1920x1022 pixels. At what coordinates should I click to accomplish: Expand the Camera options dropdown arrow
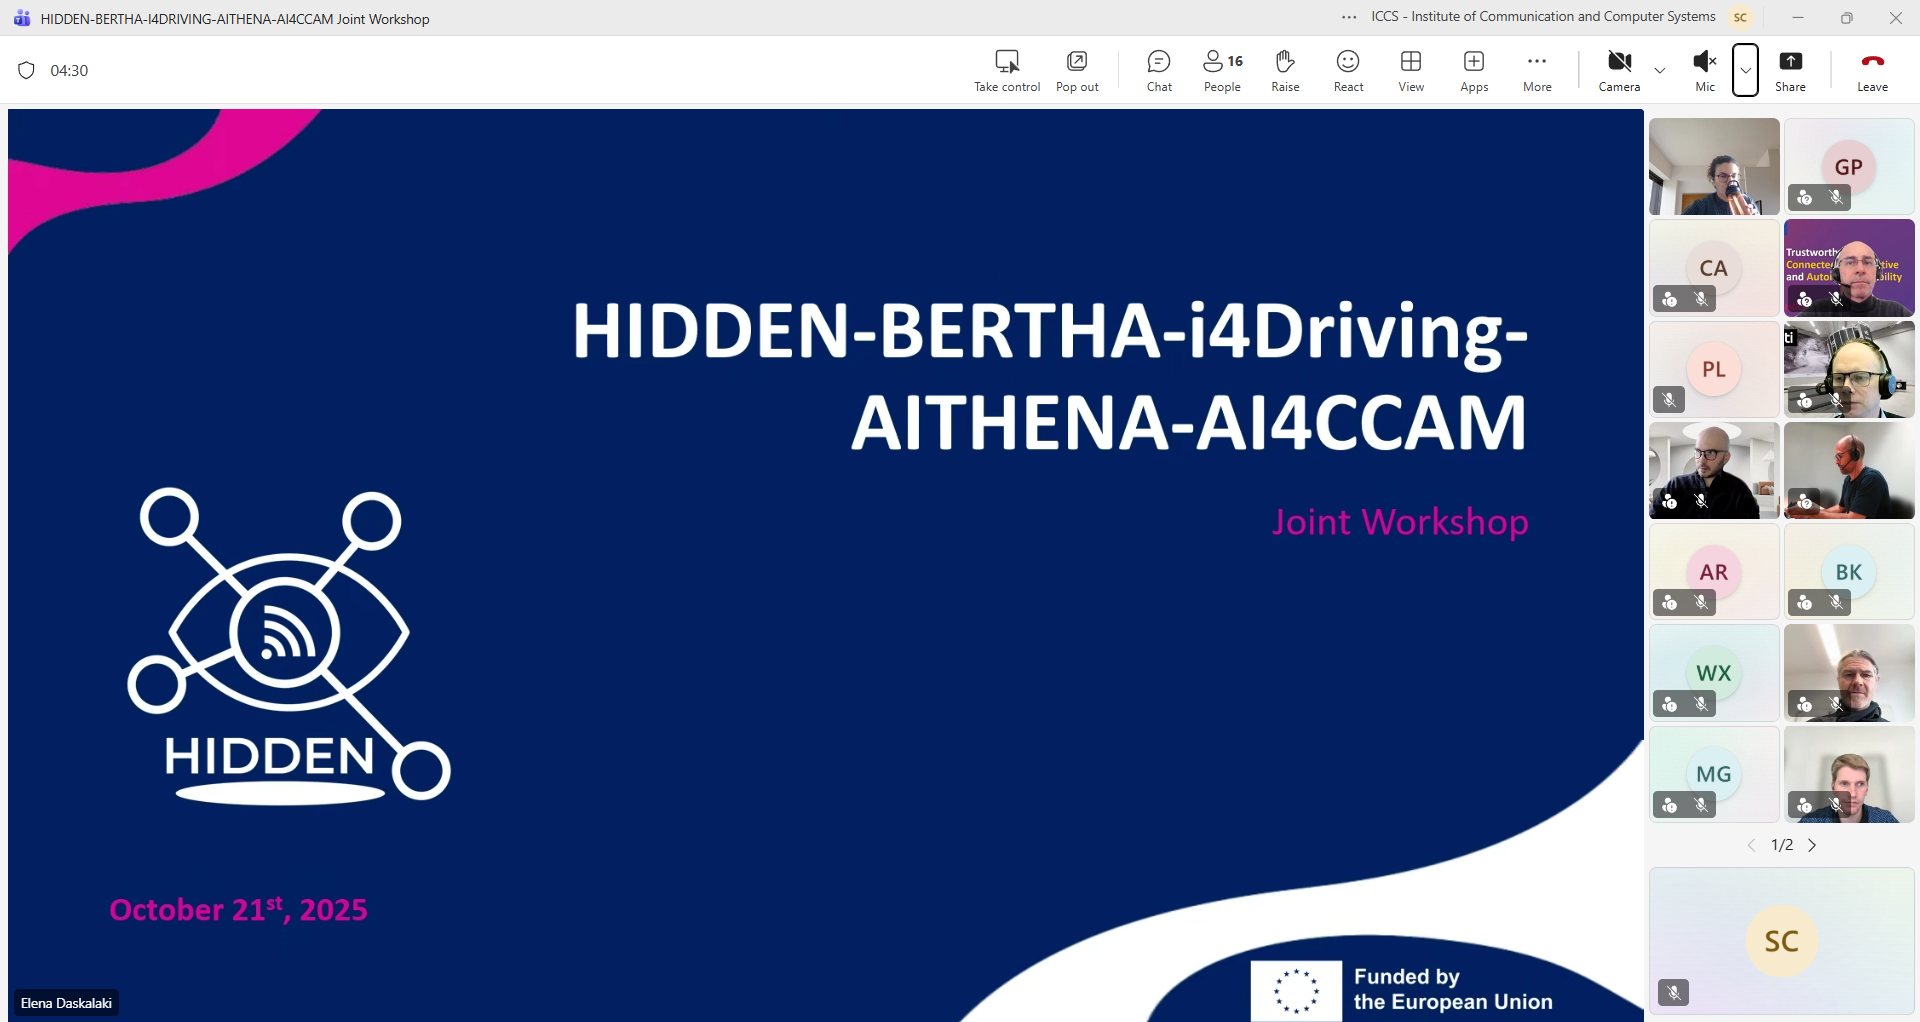1660,70
